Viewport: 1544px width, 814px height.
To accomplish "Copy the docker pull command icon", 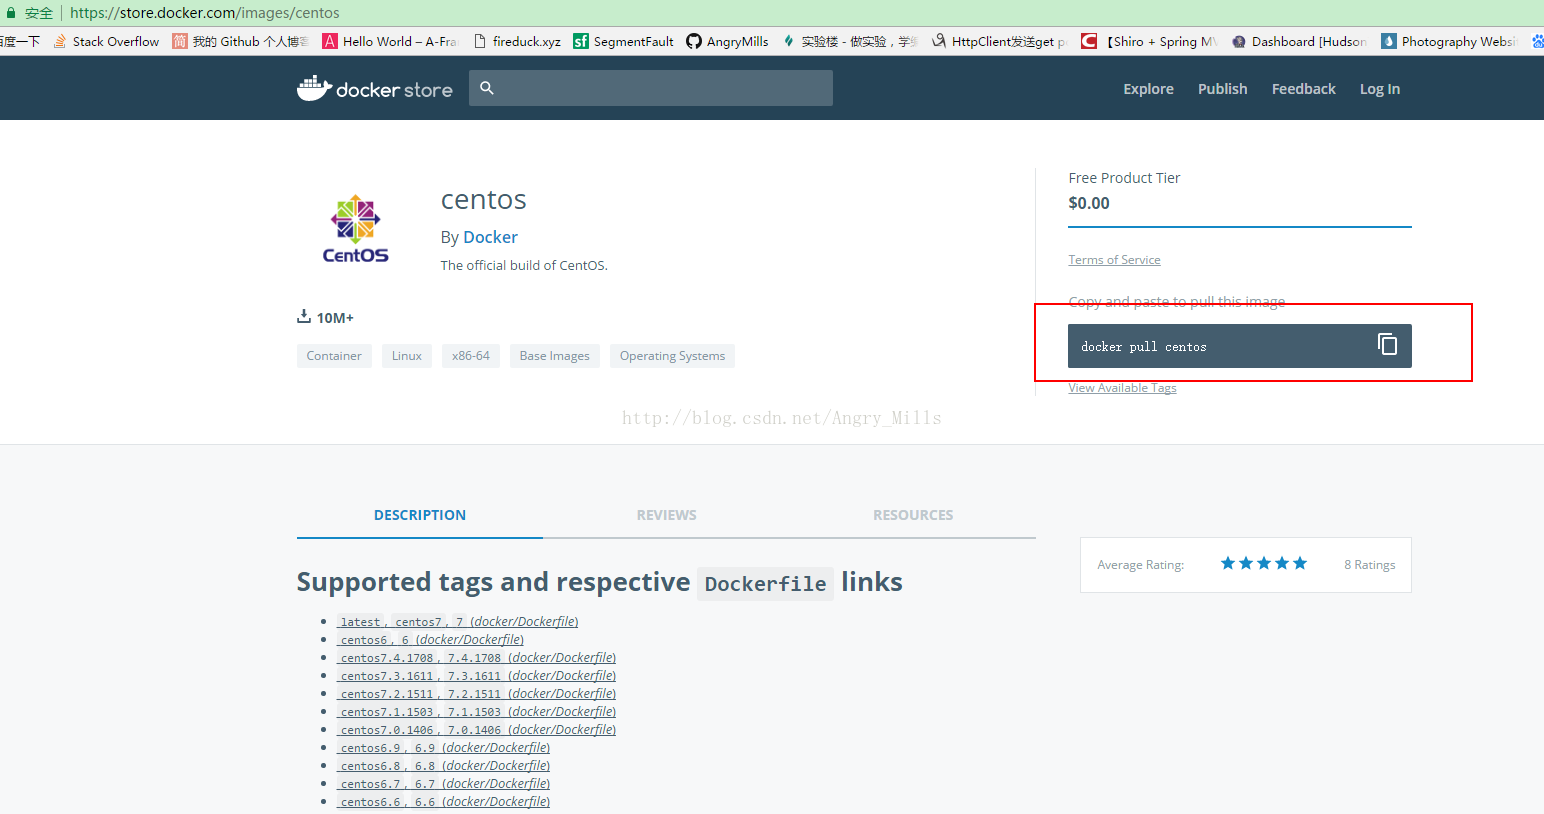I will (1387, 344).
